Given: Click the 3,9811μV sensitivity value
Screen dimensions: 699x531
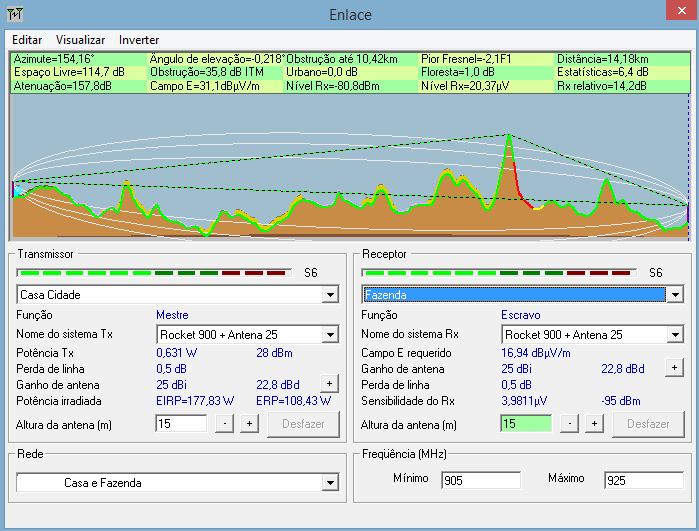Looking at the screenshot, I should pyautogui.click(x=524, y=401).
